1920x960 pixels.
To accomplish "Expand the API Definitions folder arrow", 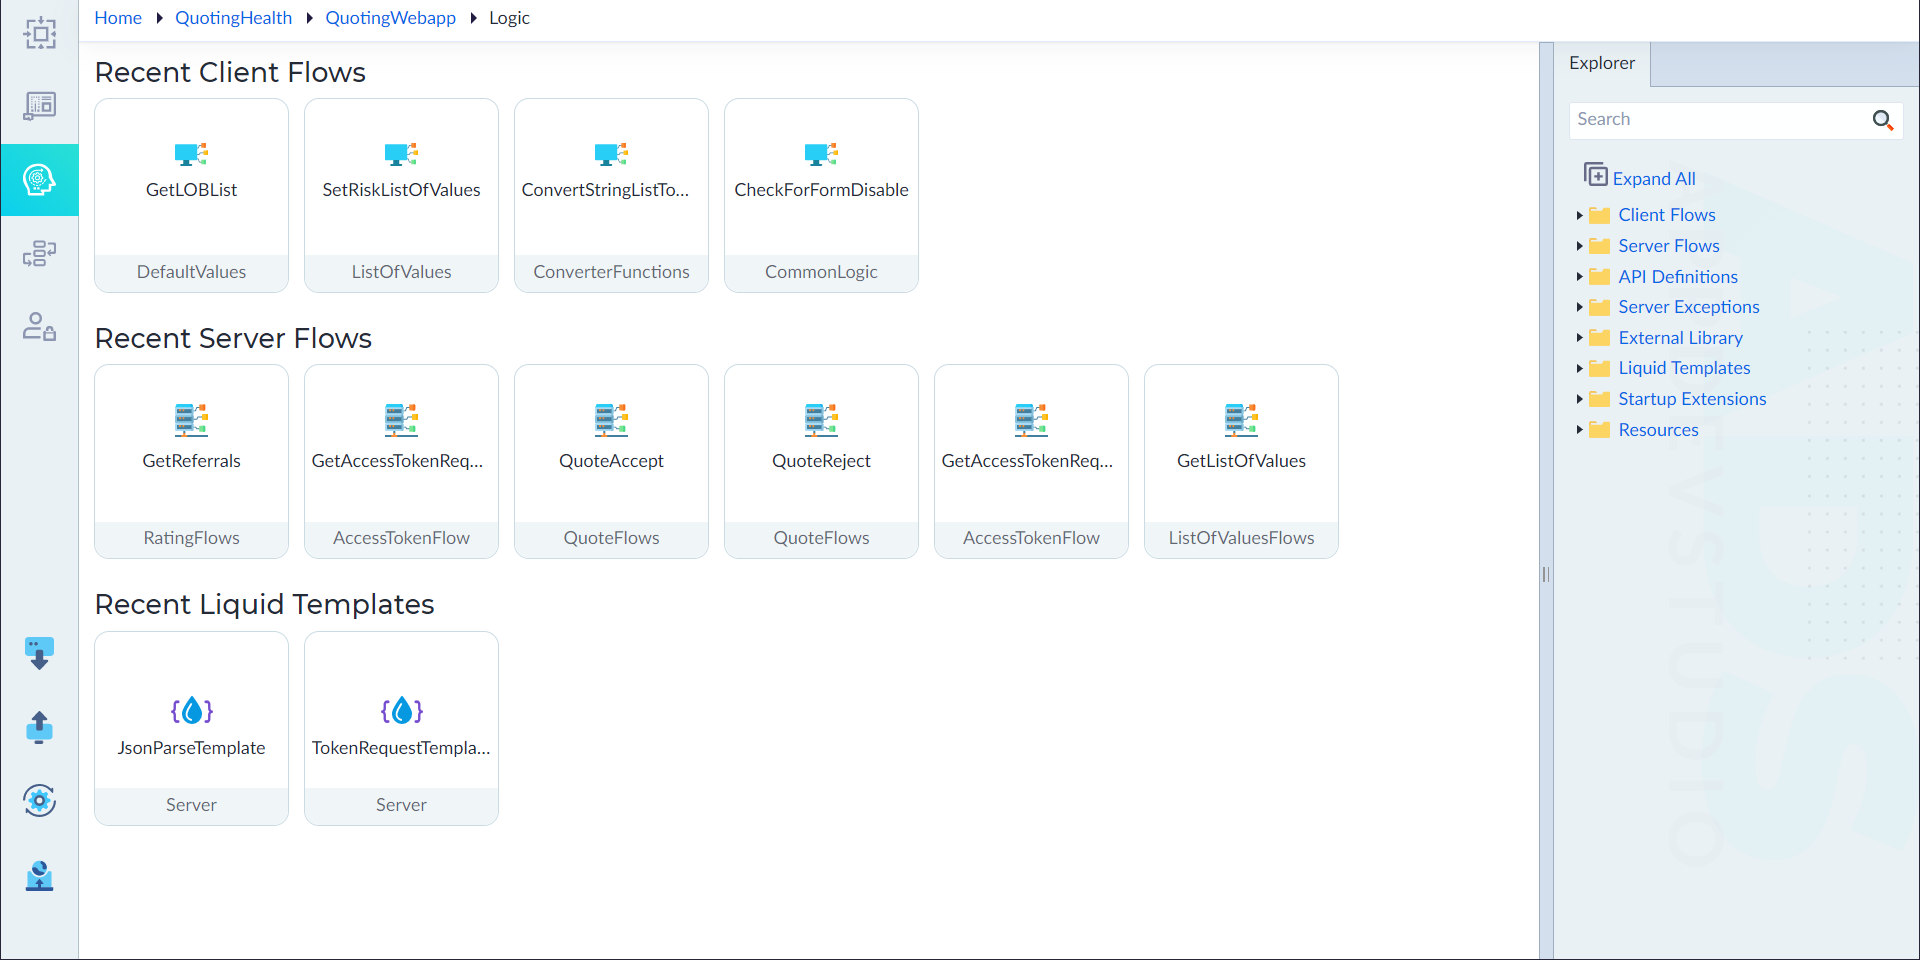I will point(1579,277).
